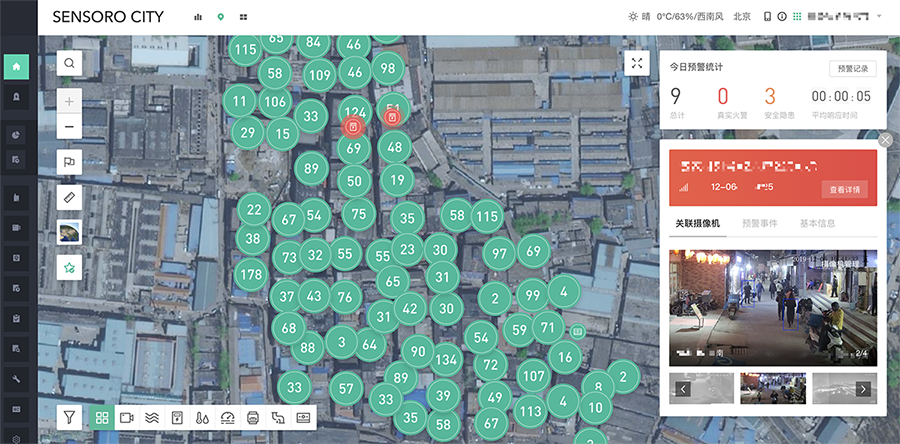Toggle the map fullscreen expand button
Viewport: 900px width, 444px height.
tap(637, 63)
